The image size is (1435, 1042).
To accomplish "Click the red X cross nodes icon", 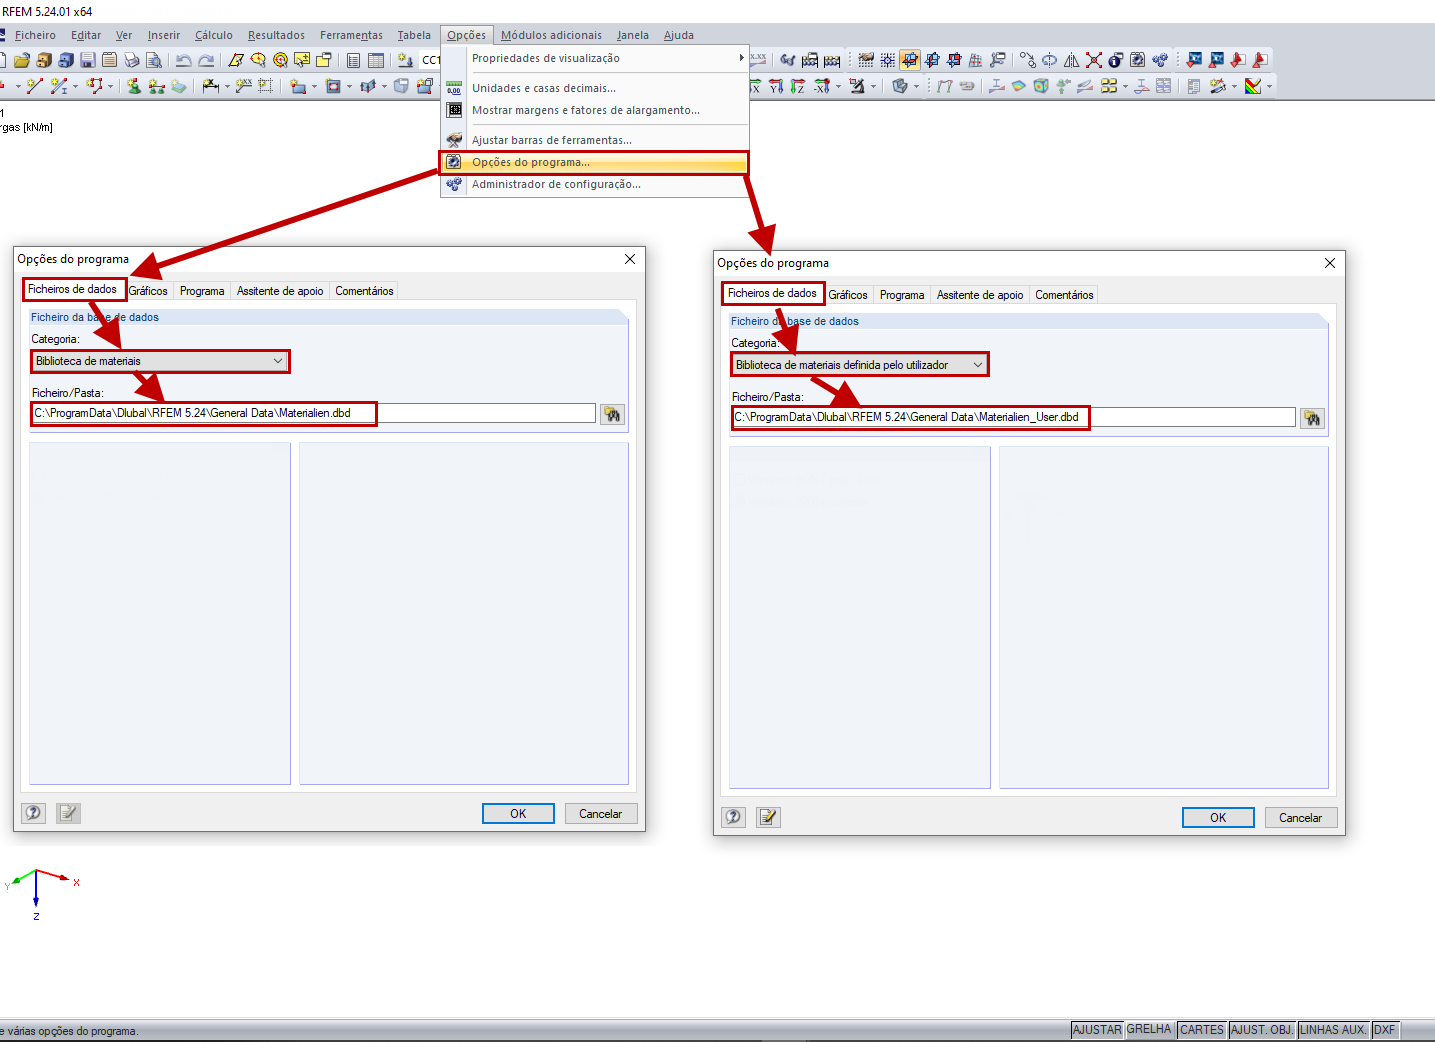I will 1094,60.
